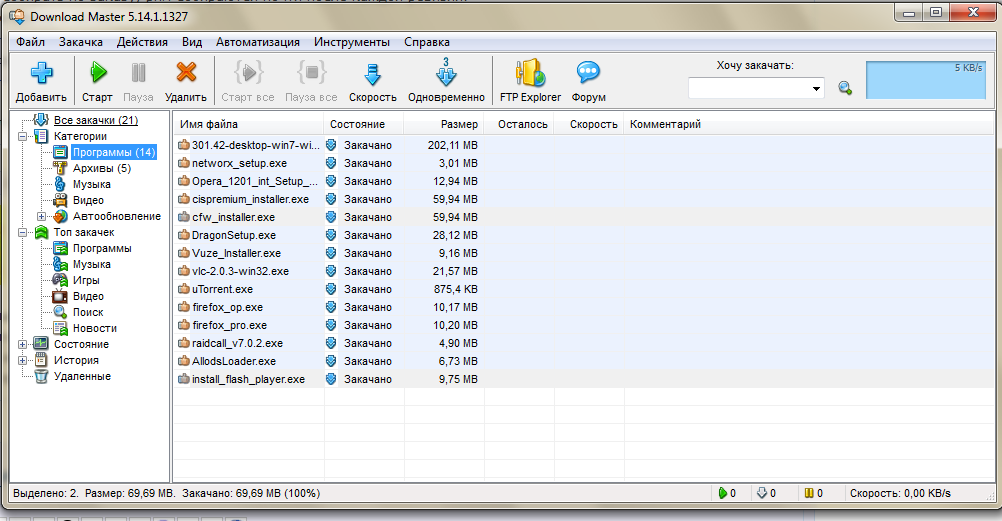Open the Инструменты menu
This screenshot has width=1002, height=521.
(351, 42)
